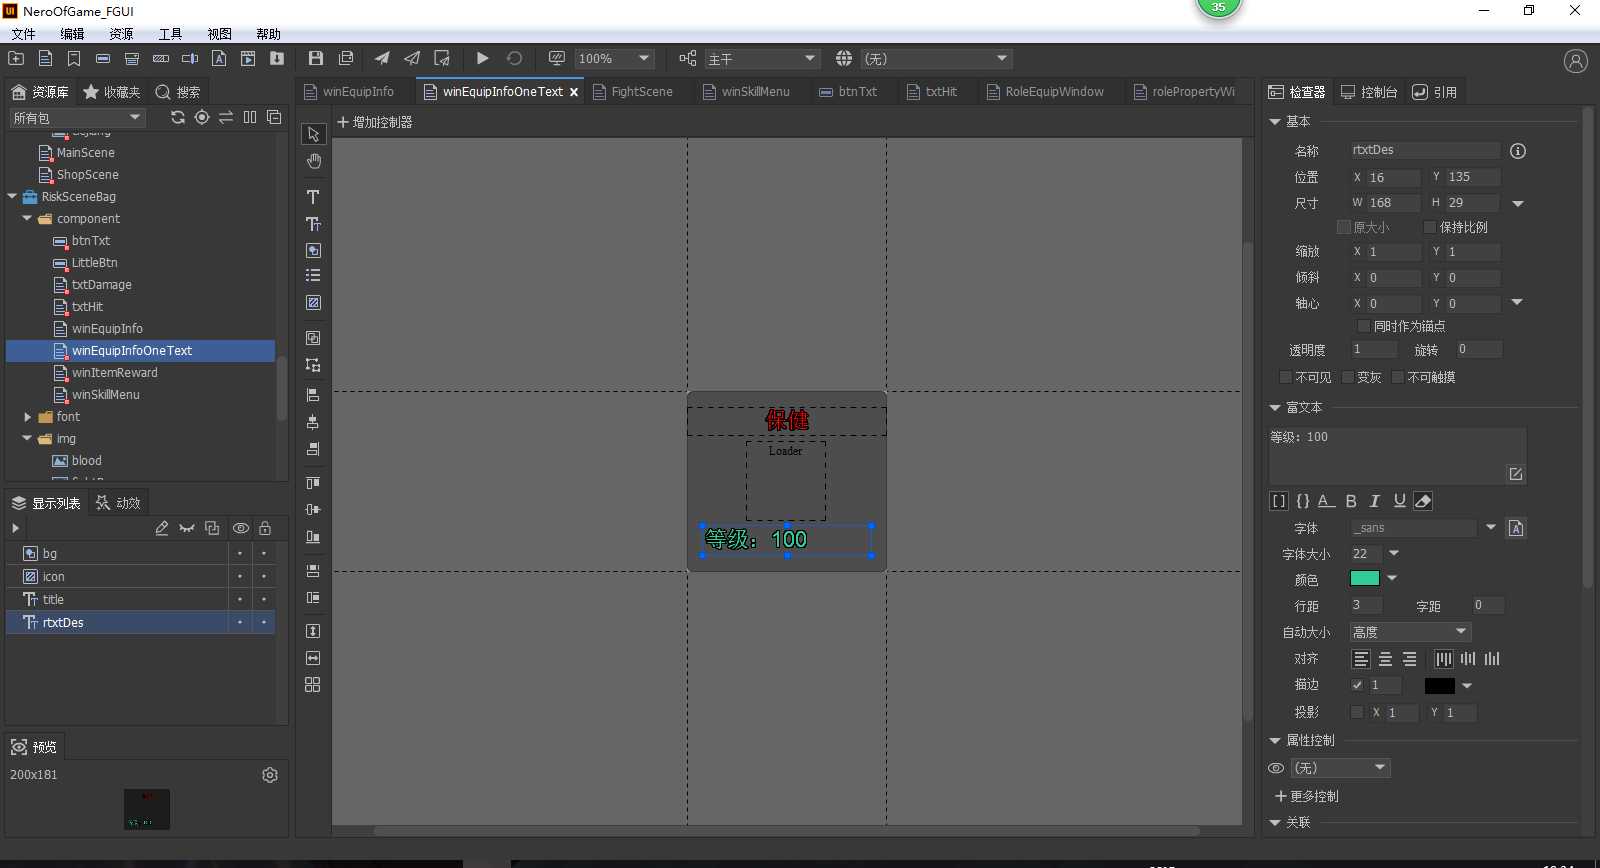Collapse the 基本 section

(x=1275, y=122)
